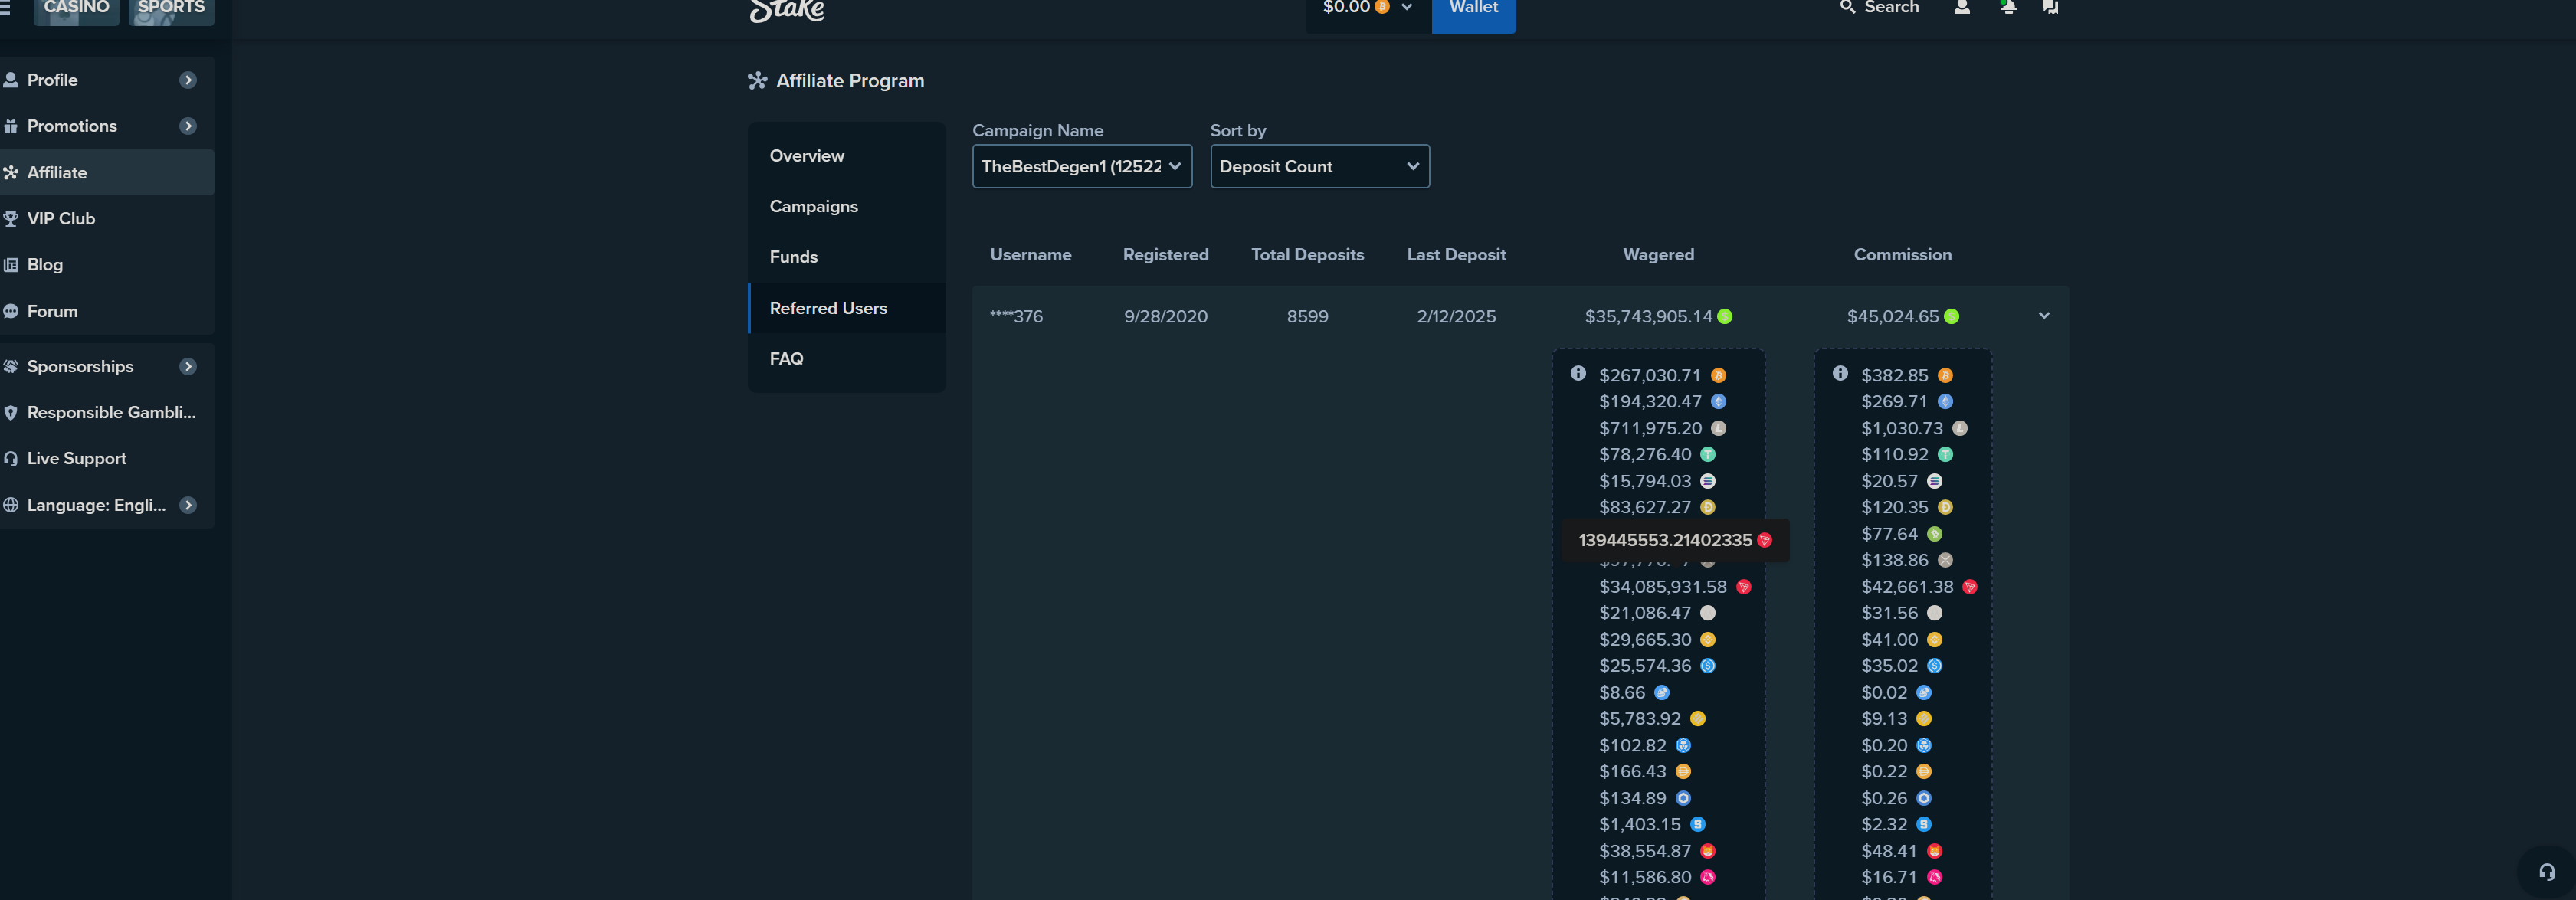Expand the Sponsorships submenu arrow

(188, 366)
